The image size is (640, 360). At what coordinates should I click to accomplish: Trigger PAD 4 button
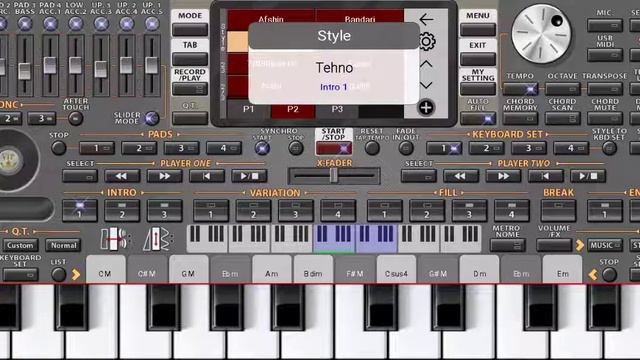[x=224, y=148]
